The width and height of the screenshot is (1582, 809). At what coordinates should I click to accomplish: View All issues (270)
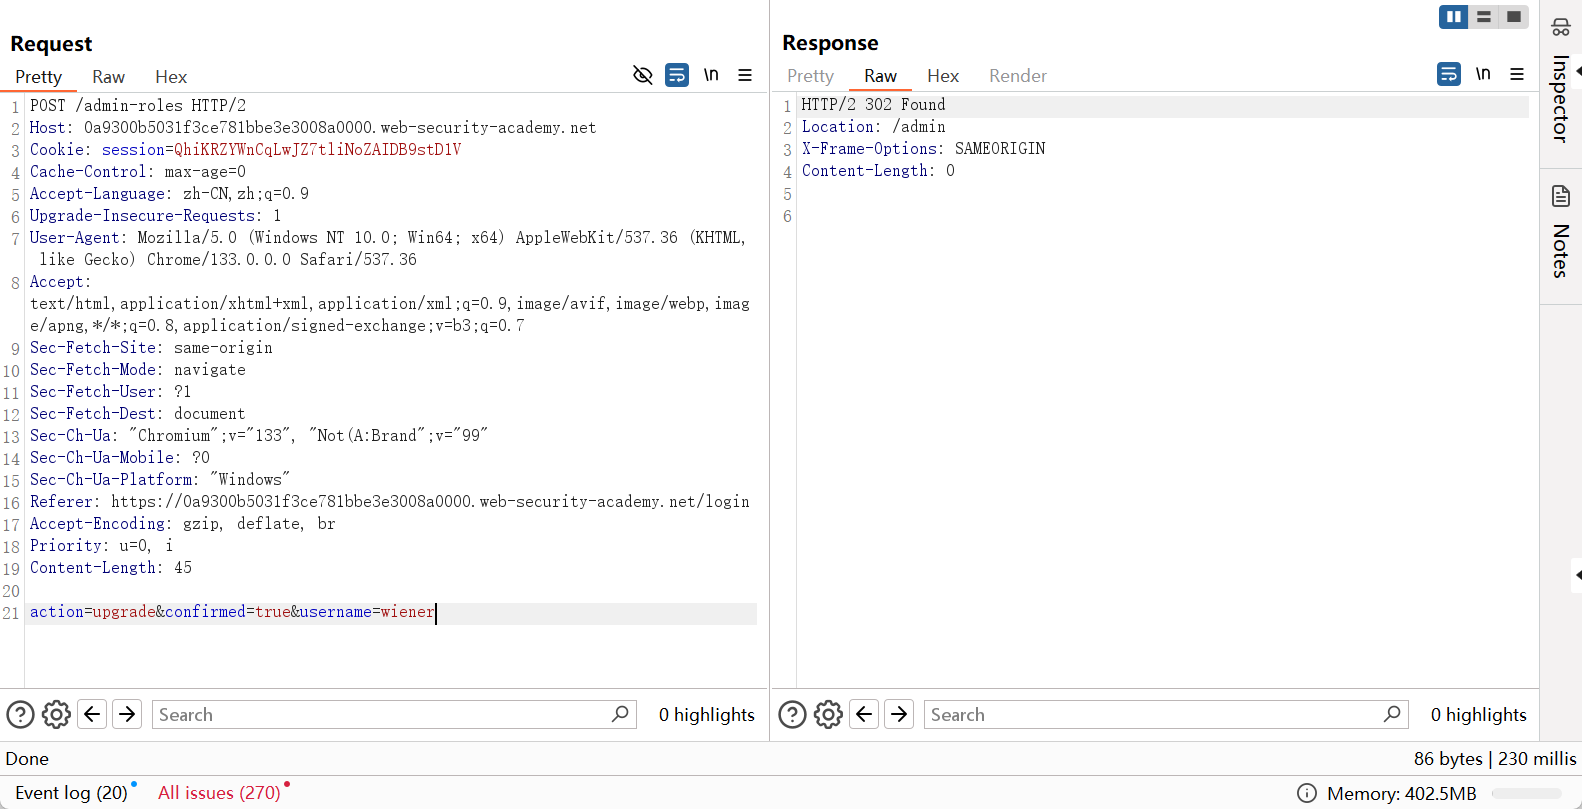coord(219,793)
